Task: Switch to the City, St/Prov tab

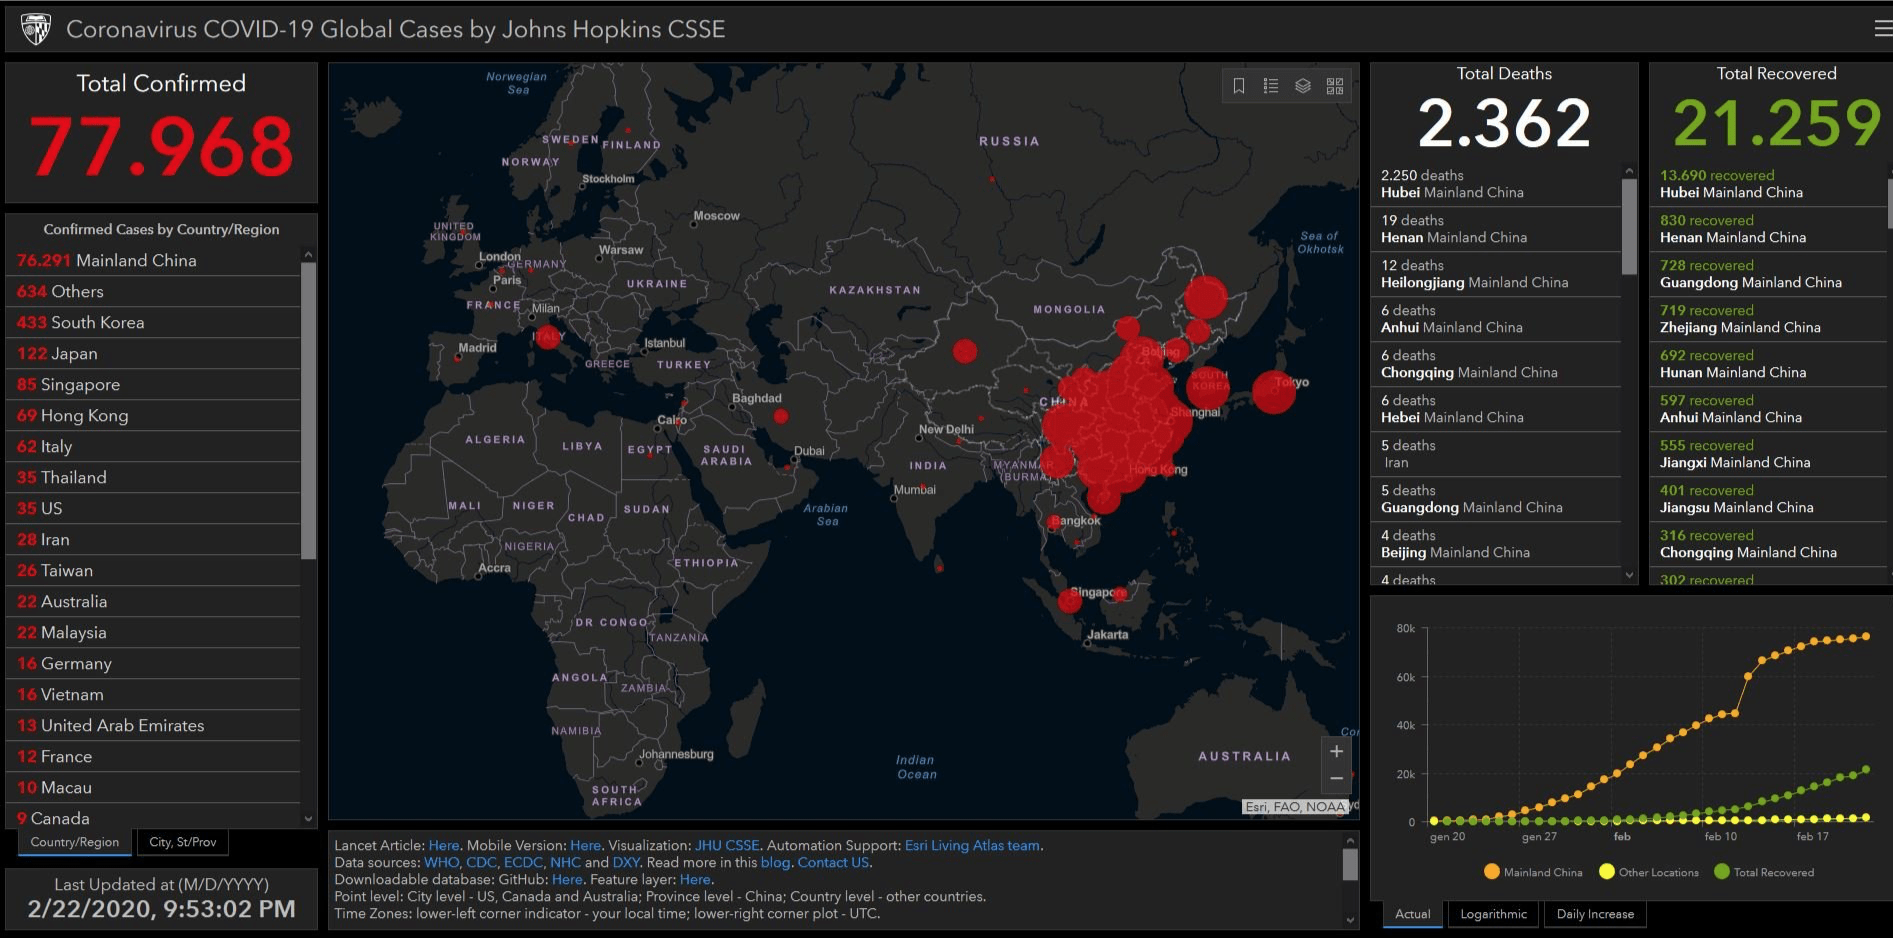Action: 183,842
